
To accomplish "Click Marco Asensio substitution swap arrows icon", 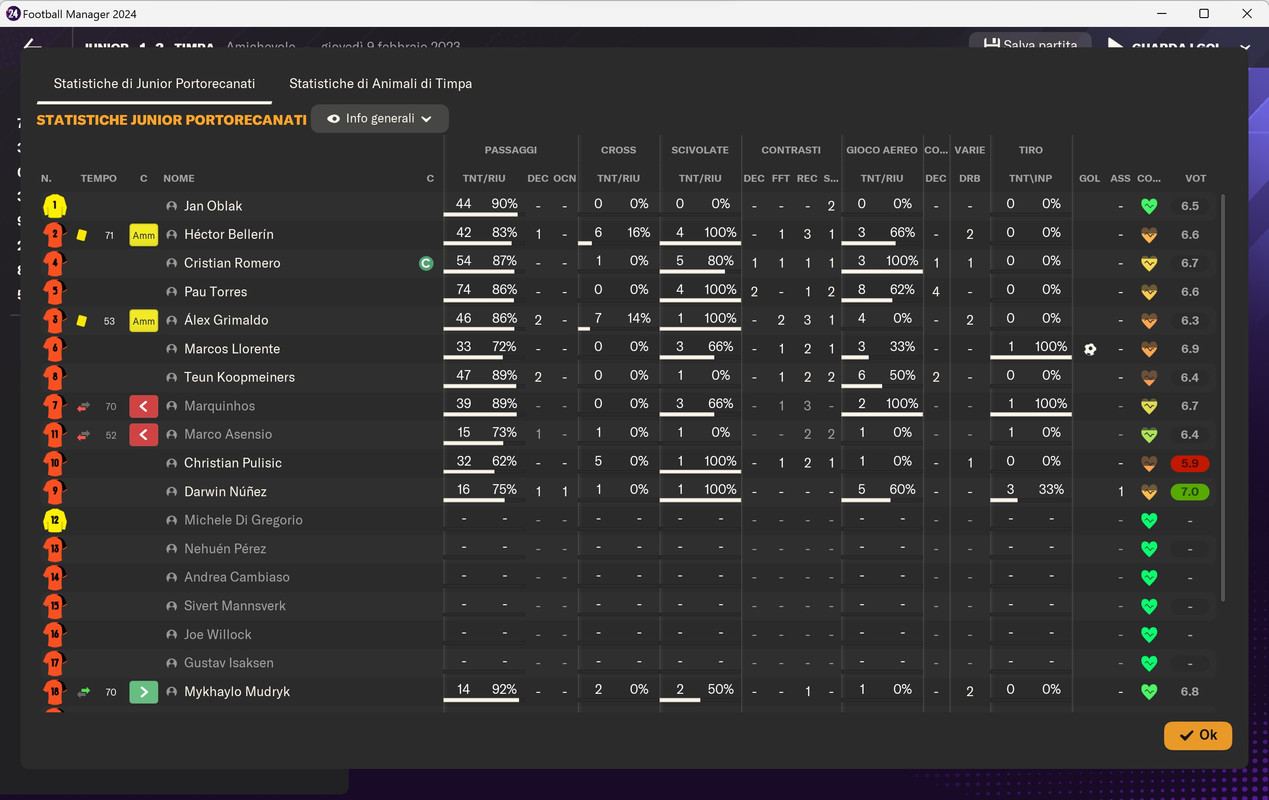I will 84,435.
